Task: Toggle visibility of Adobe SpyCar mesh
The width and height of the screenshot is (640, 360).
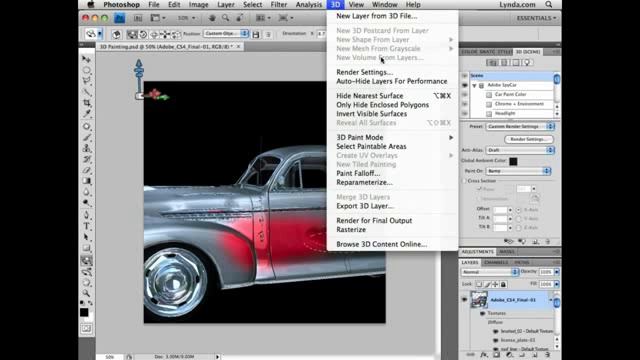Action: tap(464, 85)
